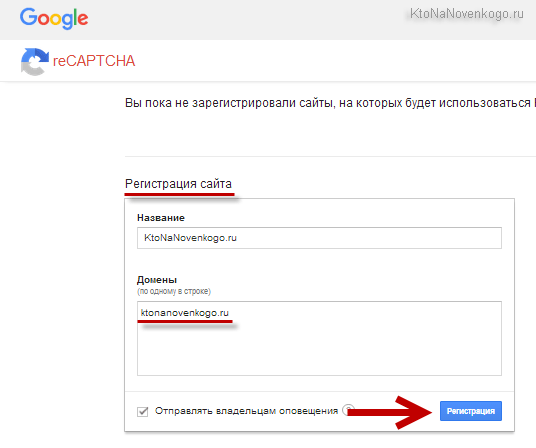Viewport: 536px width, 448px height.
Task: Click the 'Домены' field label
Action: click(157, 280)
